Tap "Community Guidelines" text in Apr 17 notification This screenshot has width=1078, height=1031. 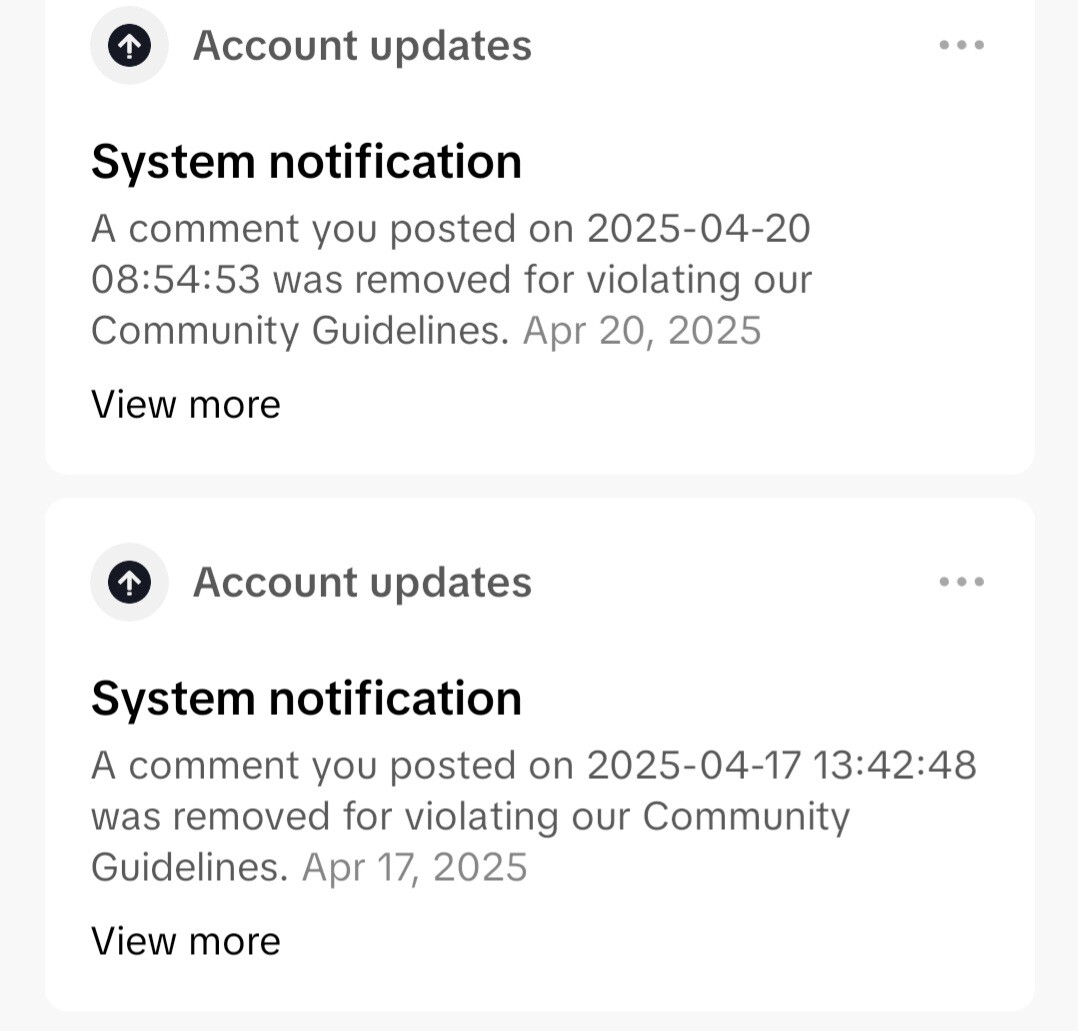tap(745, 816)
